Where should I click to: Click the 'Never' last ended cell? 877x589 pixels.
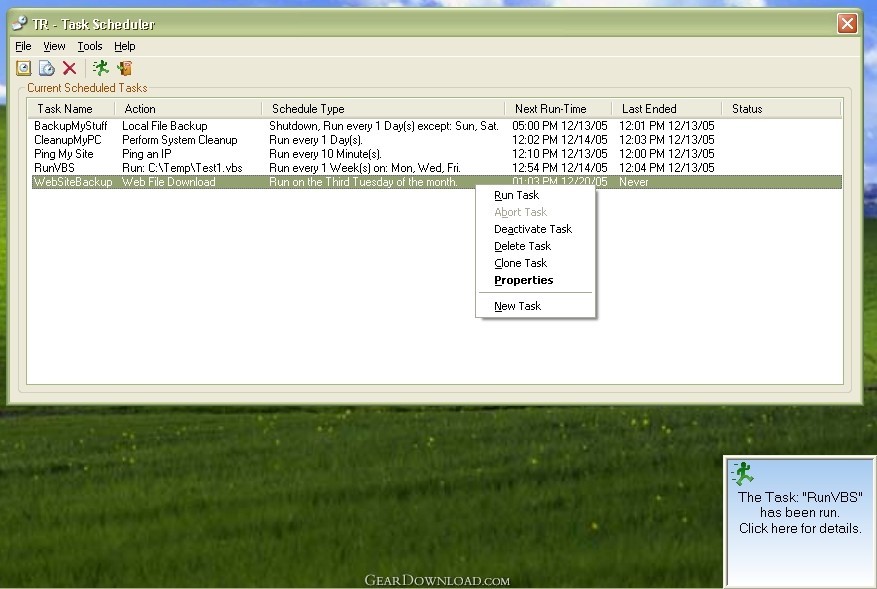click(634, 182)
